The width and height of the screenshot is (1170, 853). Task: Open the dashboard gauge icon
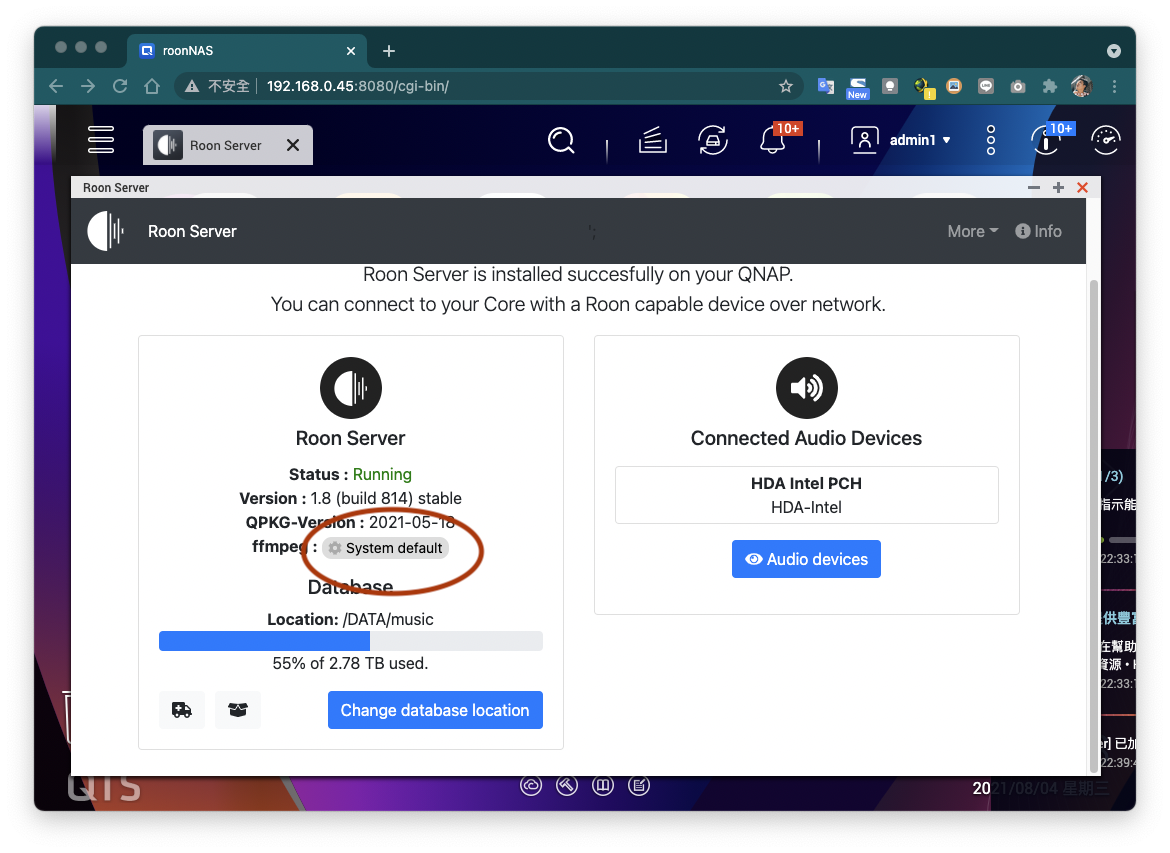pyautogui.click(x=1106, y=140)
